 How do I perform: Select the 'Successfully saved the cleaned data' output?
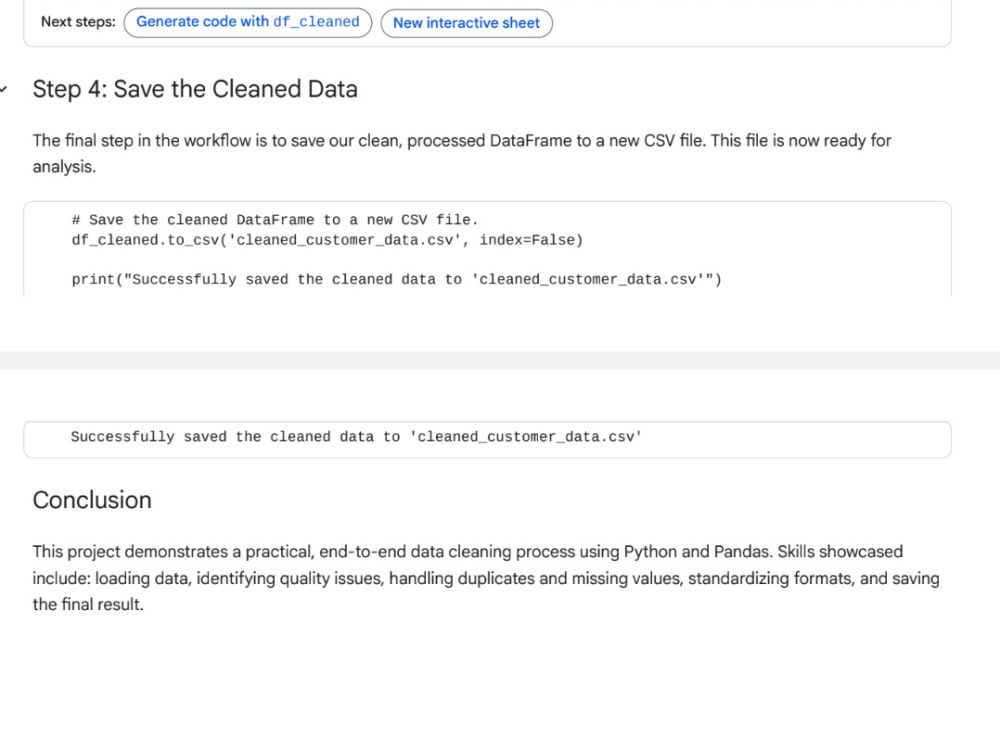357,437
